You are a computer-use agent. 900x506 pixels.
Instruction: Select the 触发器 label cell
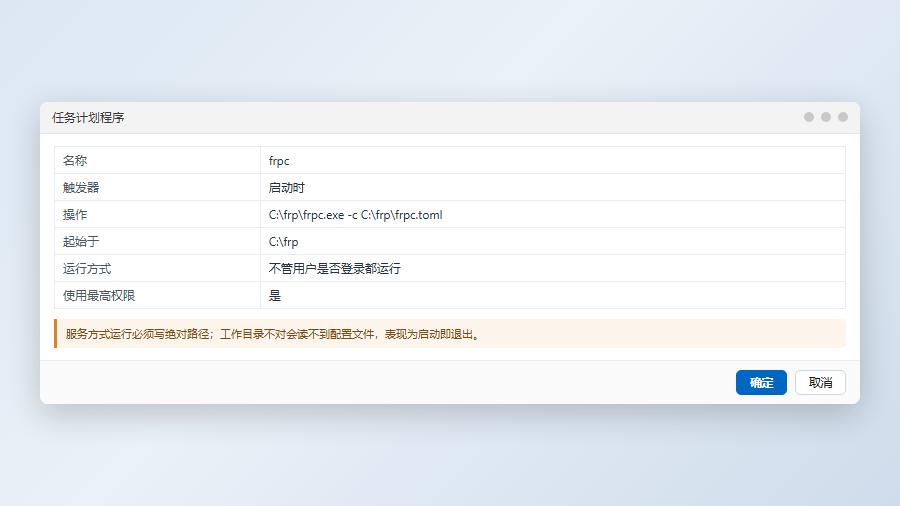pos(157,187)
